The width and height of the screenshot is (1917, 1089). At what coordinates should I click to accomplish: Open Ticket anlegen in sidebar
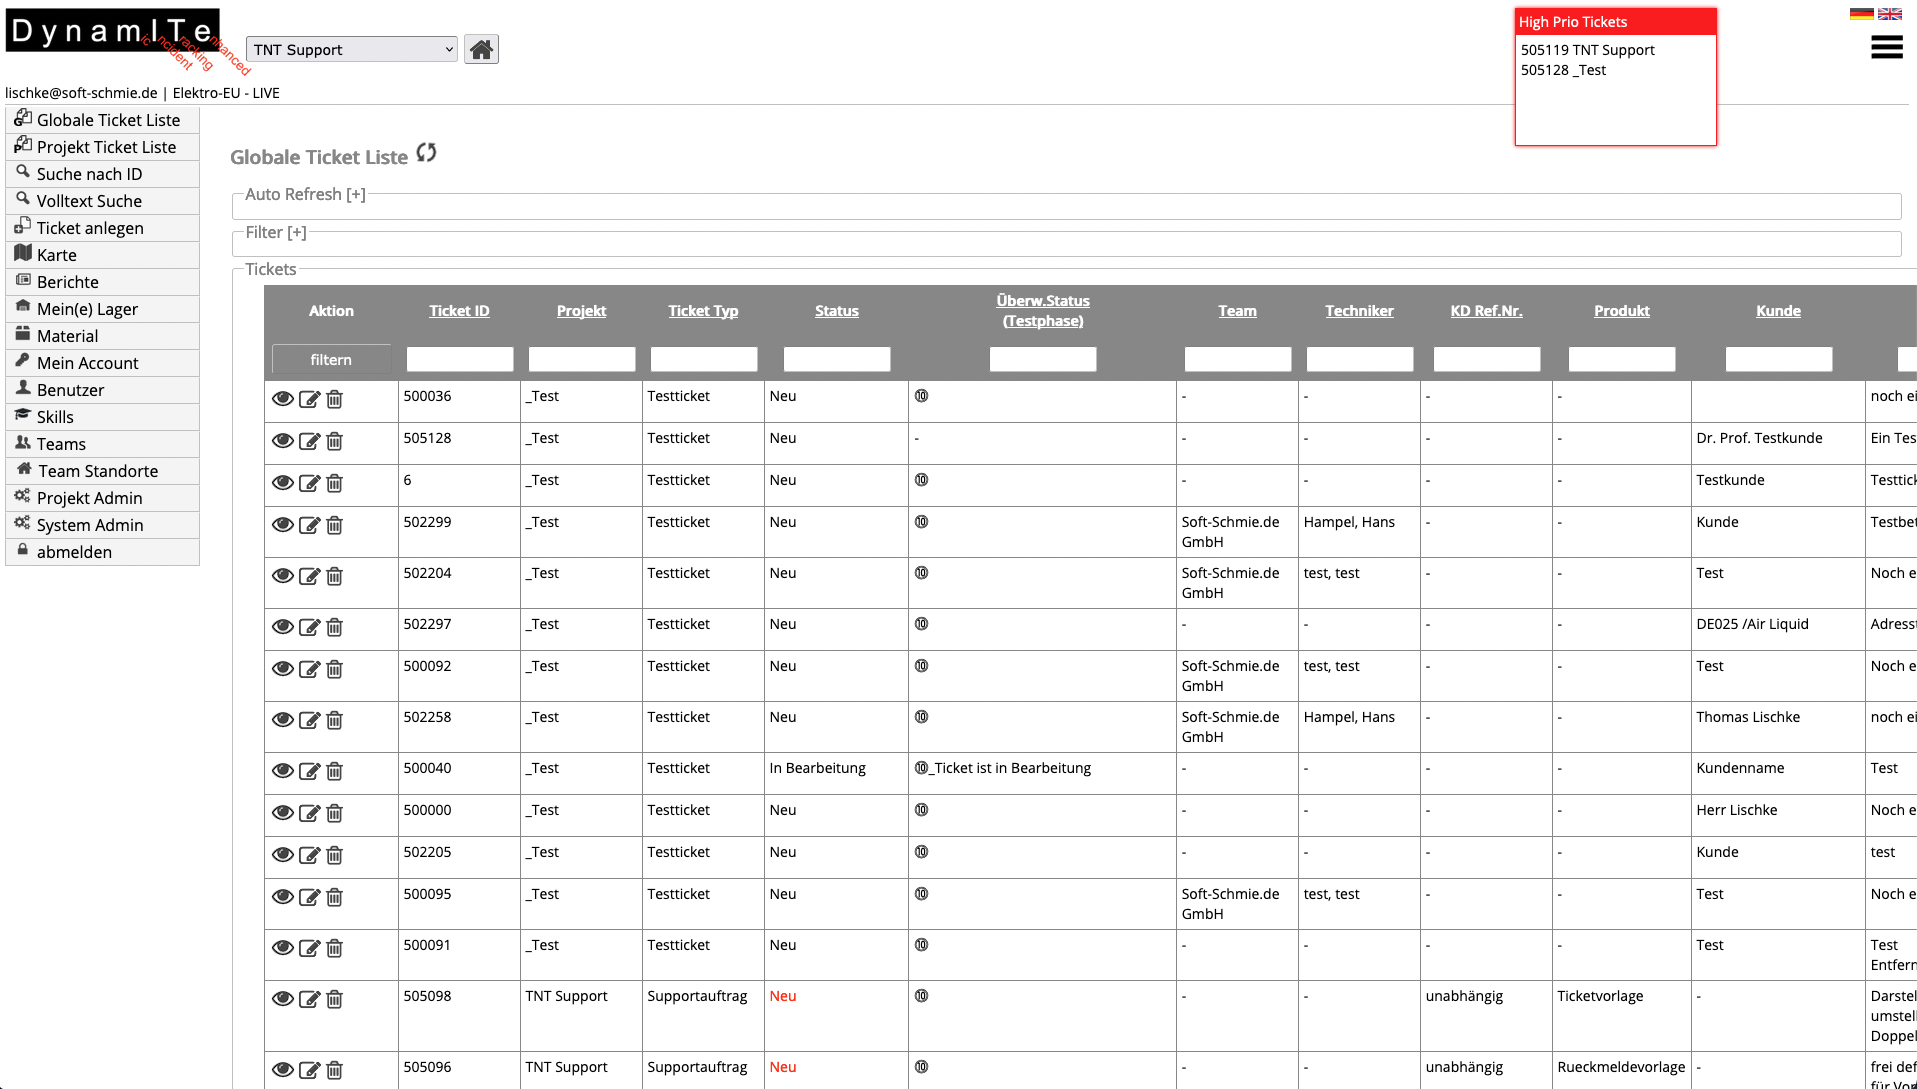[90, 228]
